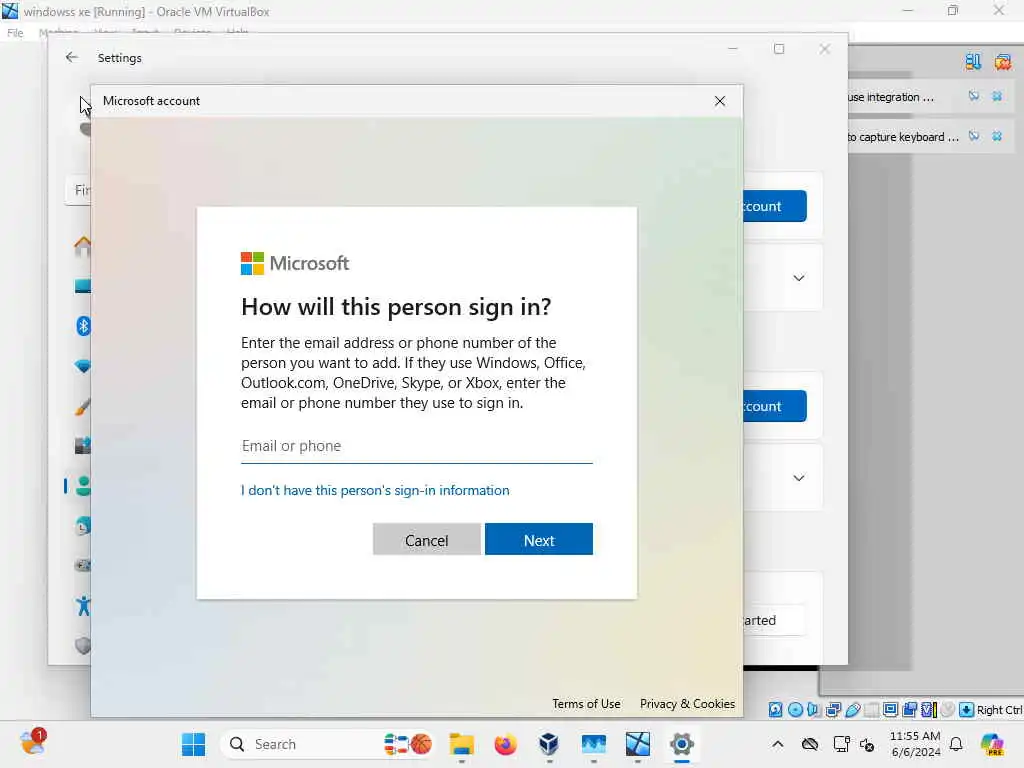
Task: Open the notification bell in the tray
Action: pos(956,744)
